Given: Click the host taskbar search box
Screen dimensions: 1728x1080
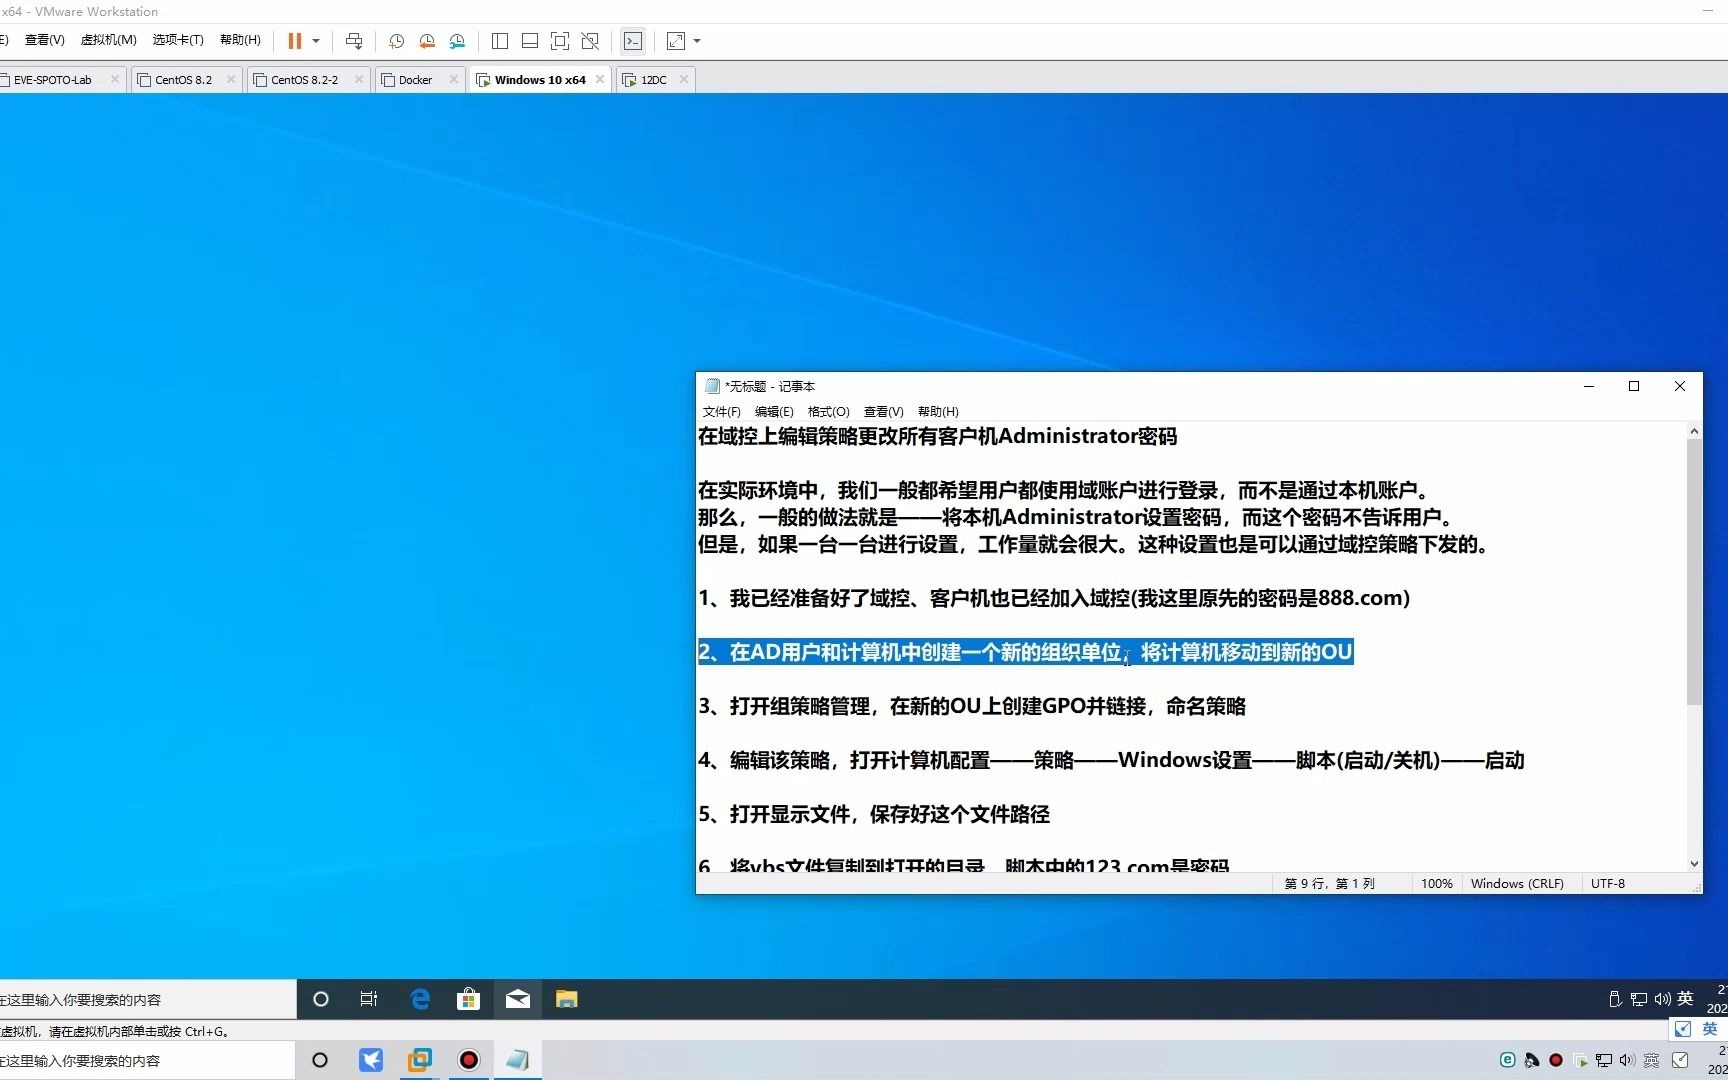Looking at the screenshot, I should (x=148, y=1060).
